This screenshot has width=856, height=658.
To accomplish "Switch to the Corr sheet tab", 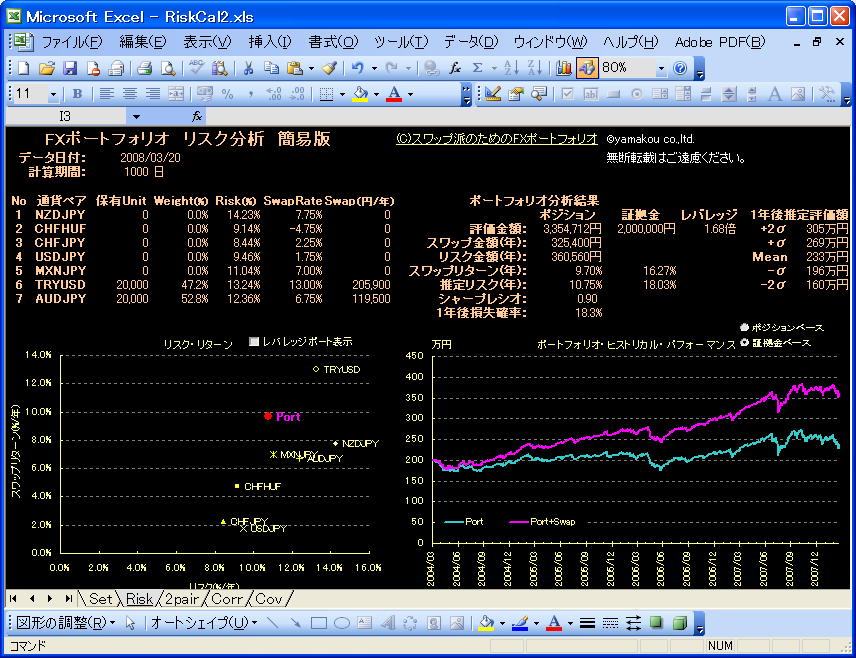I will tap(227, 599).
